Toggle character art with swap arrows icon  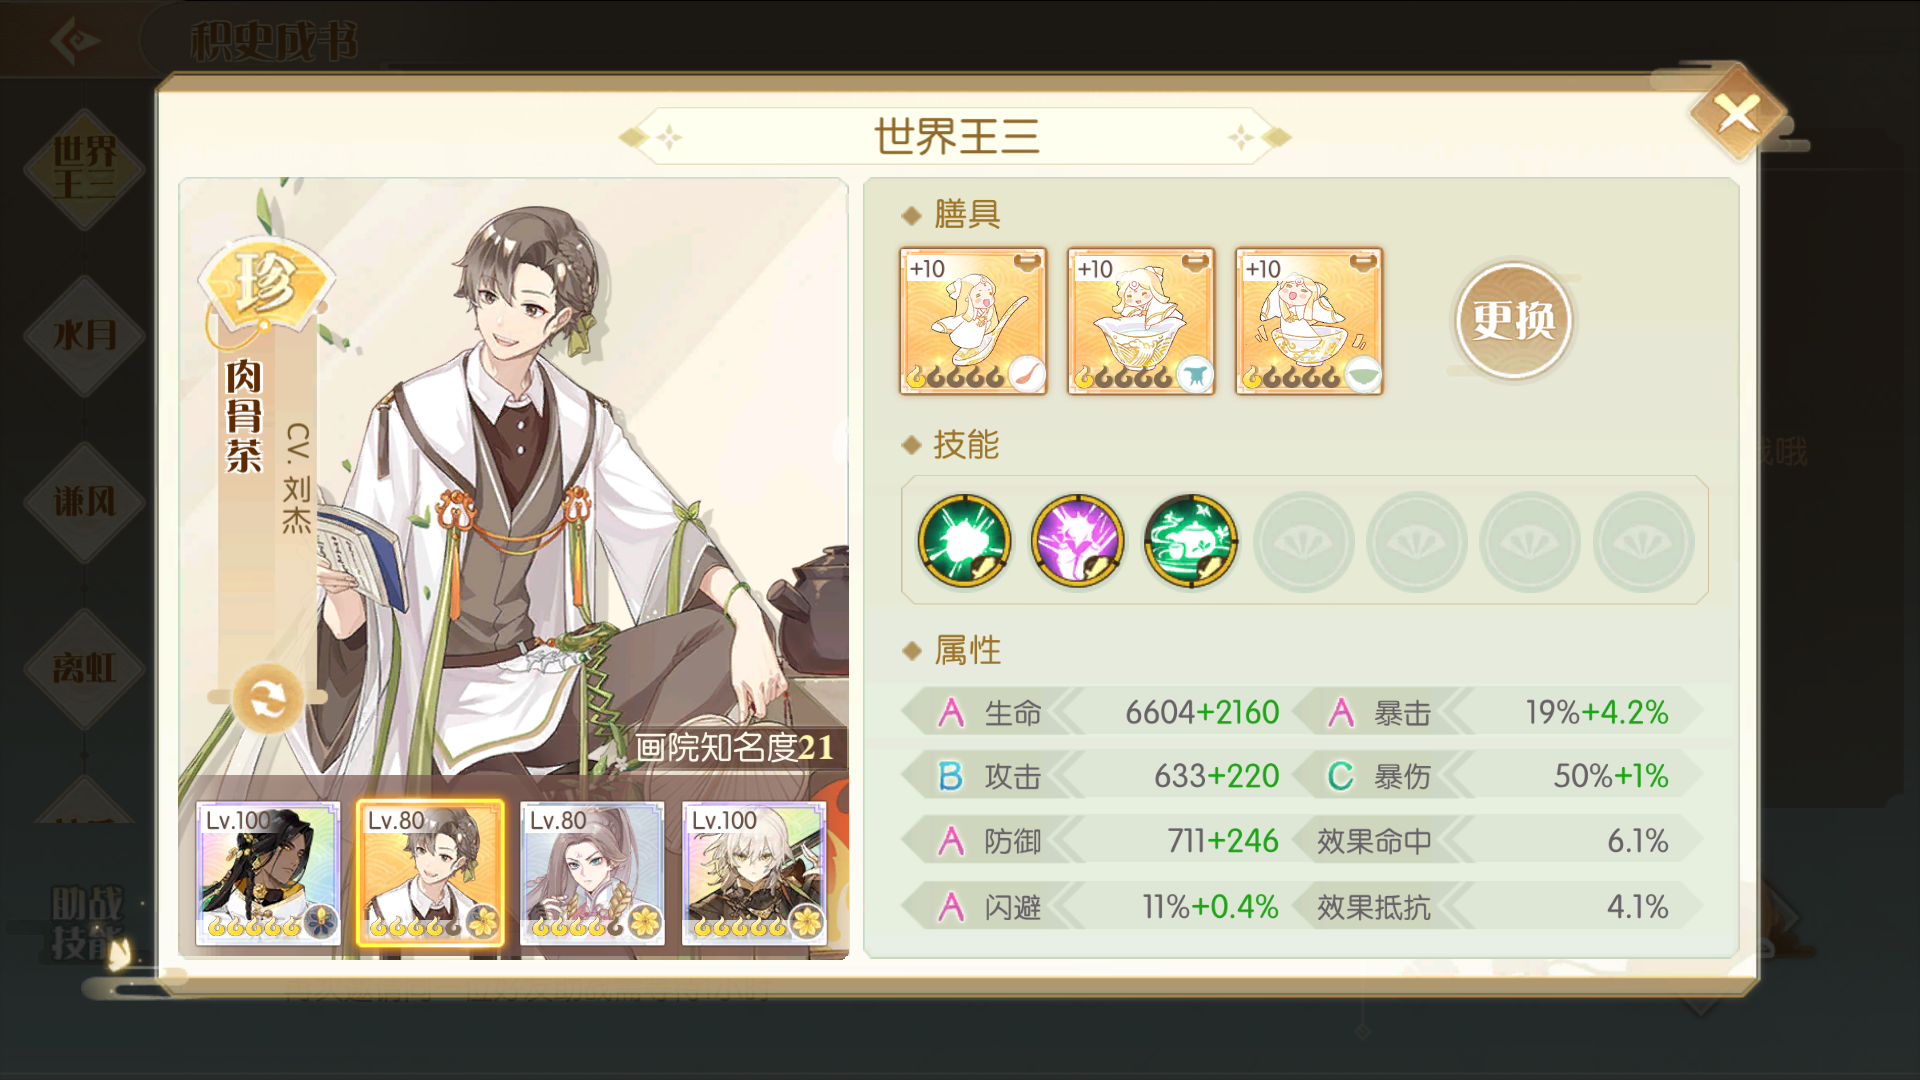pyautogui.click(x=267, y=698)
